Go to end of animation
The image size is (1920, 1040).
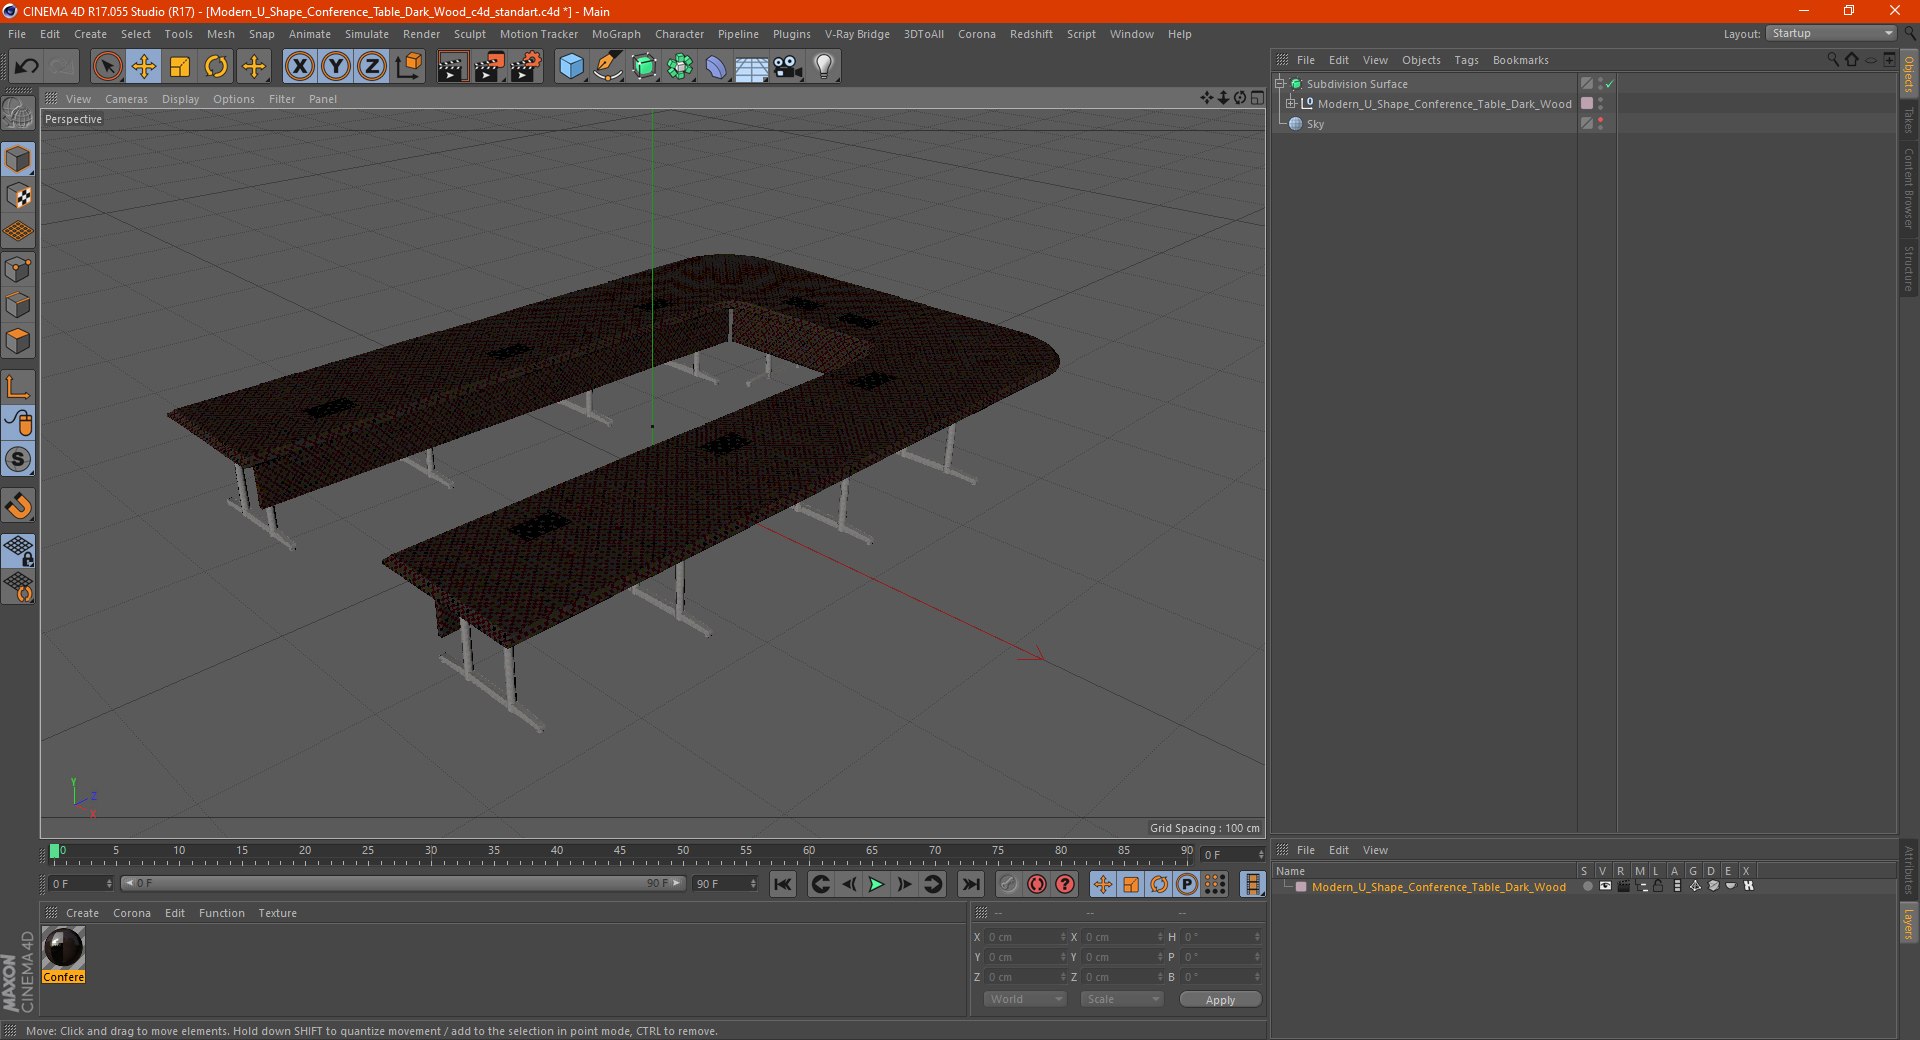(x=970, y=884)
